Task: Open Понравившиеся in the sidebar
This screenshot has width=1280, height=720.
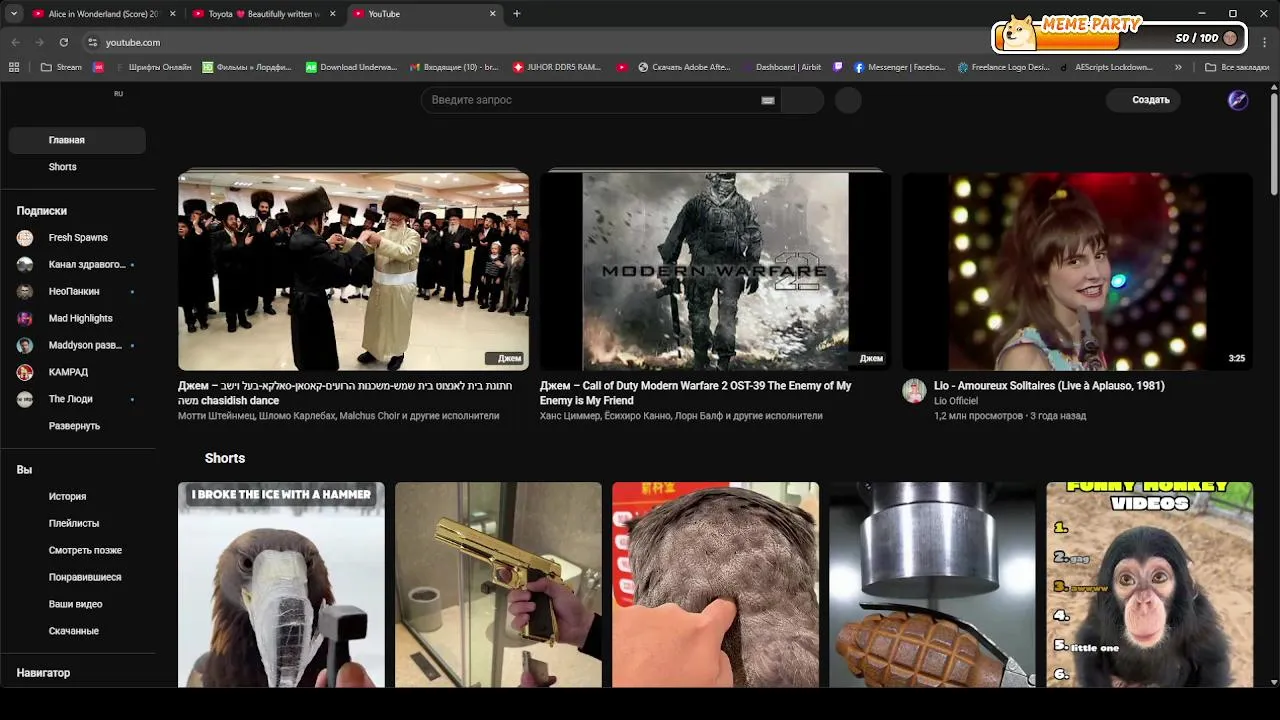Action: 77,577
